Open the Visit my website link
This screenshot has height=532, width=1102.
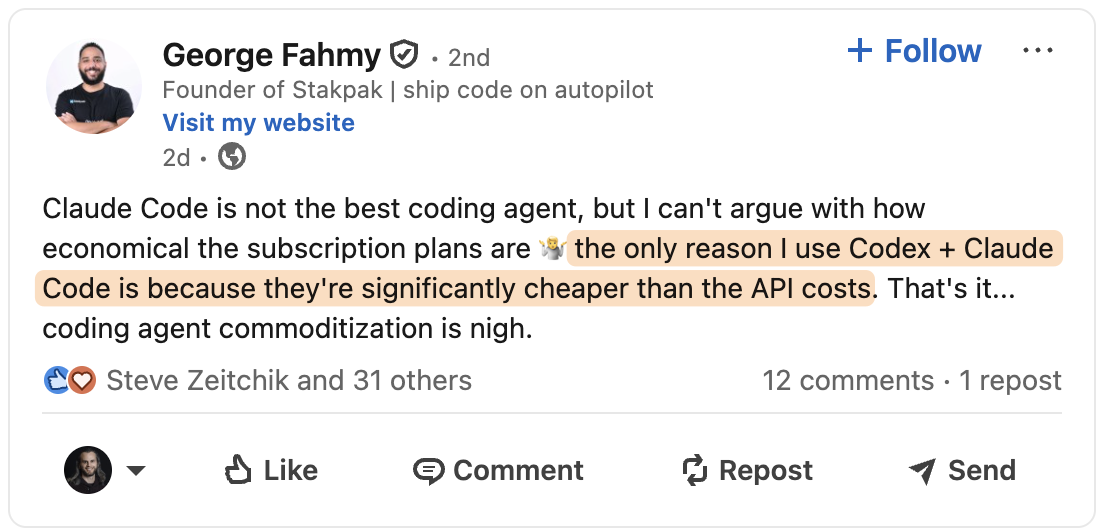pos(259,123)
